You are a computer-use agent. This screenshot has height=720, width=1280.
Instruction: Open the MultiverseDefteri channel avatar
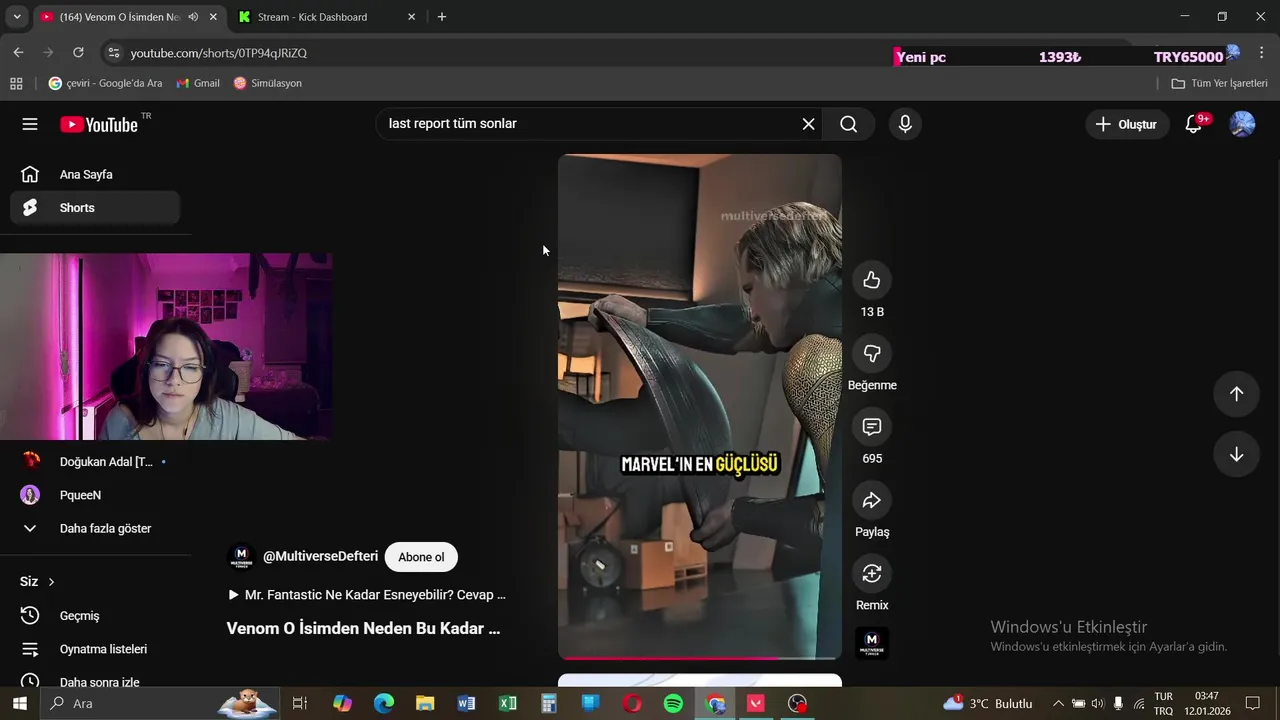pyautogui.click(x=241, y=557)
